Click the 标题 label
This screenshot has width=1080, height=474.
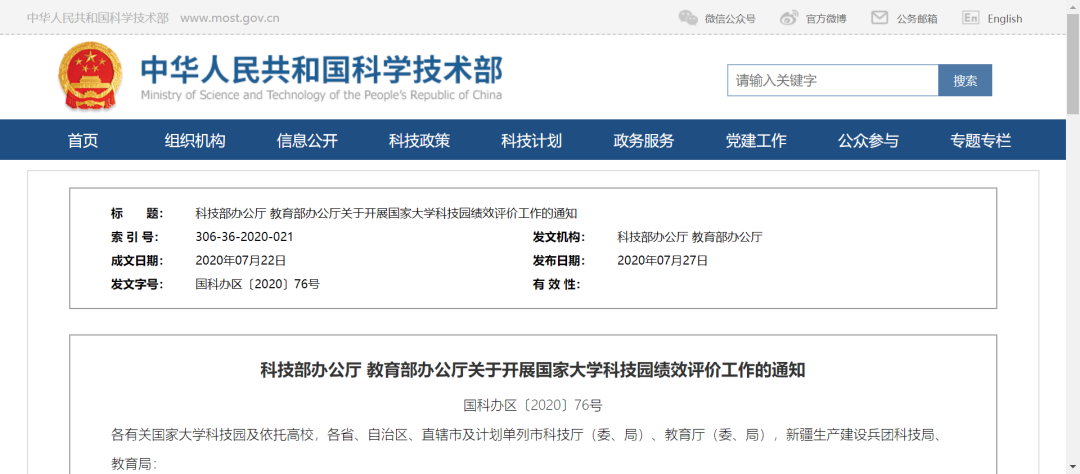137,213
